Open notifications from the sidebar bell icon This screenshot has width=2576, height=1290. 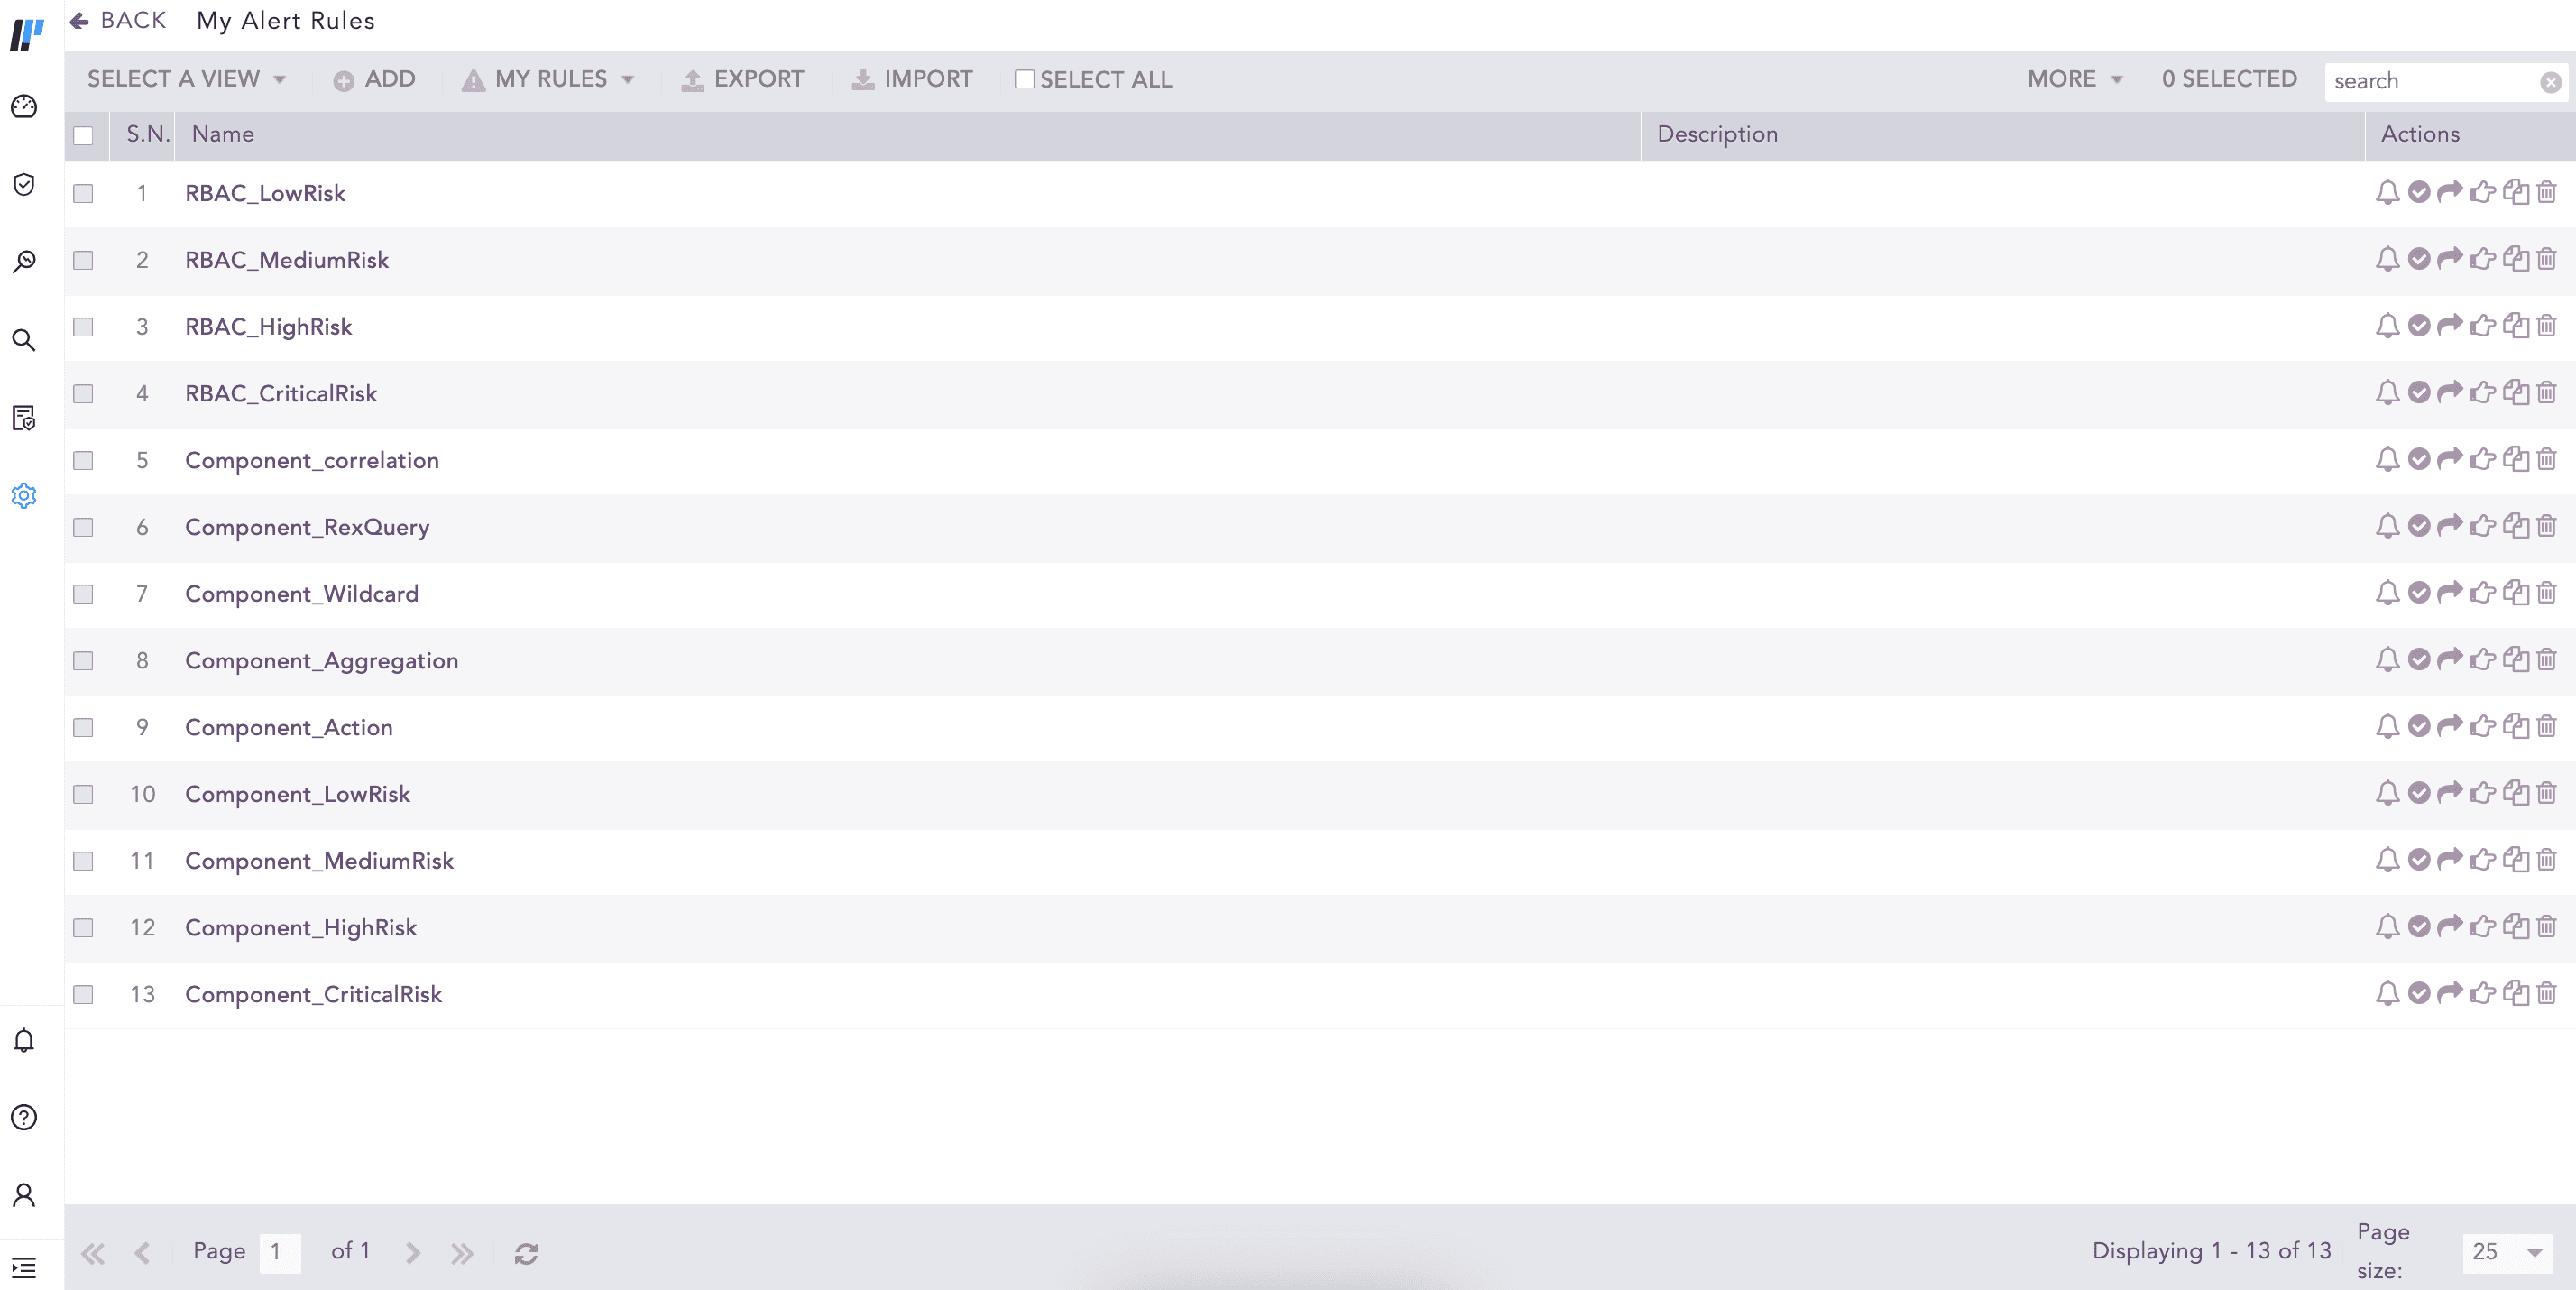[23, 1041]
